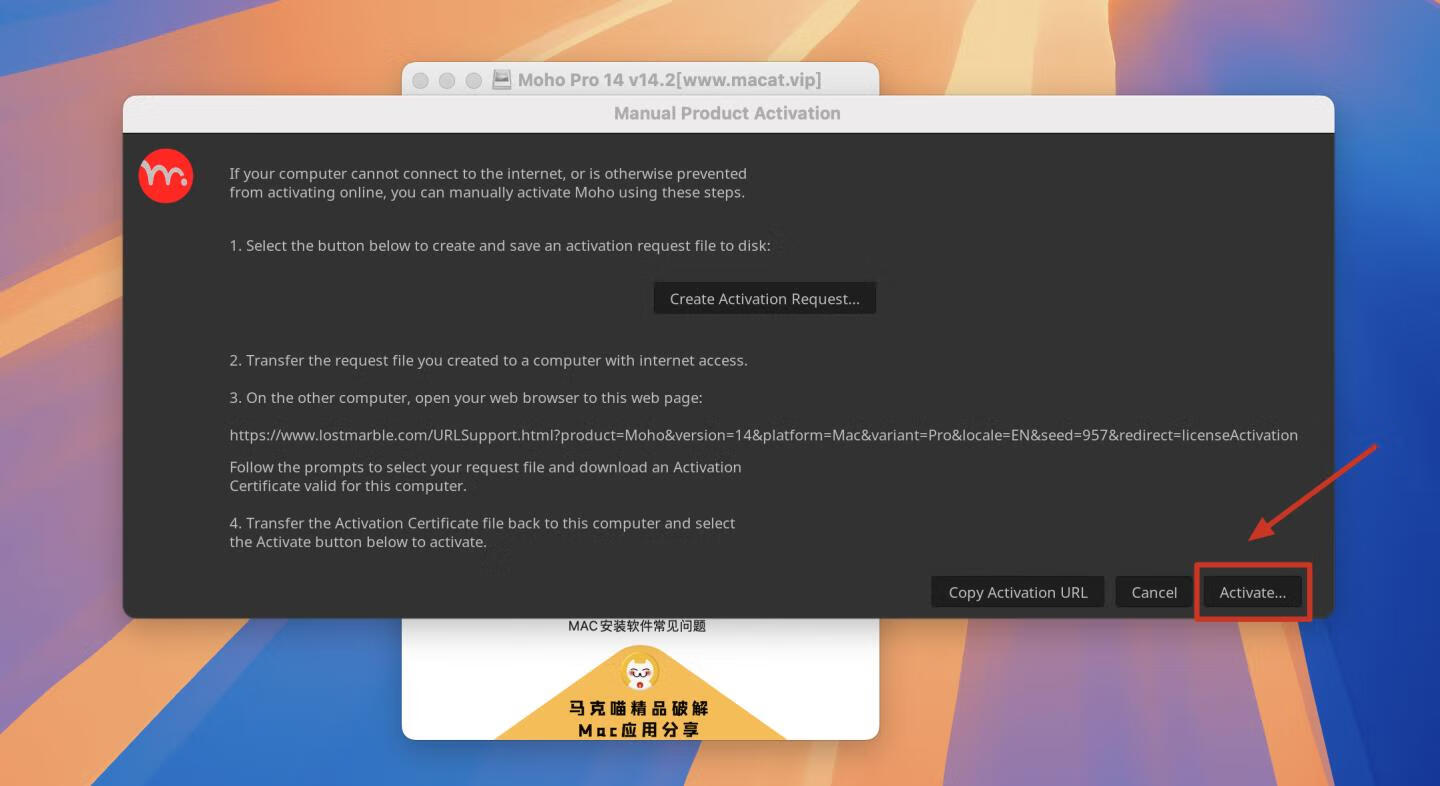Click step 1 text about activation request file
1440x786 pixels.
(x=500, y=246)
